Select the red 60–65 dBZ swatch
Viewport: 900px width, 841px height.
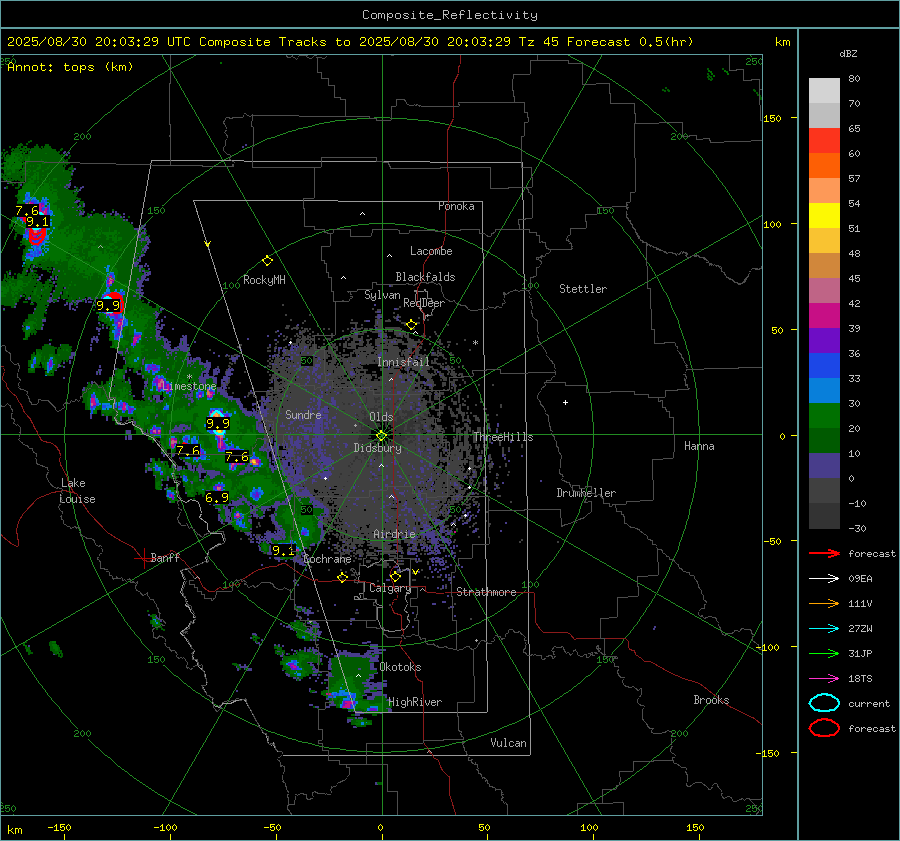point(824,141)
